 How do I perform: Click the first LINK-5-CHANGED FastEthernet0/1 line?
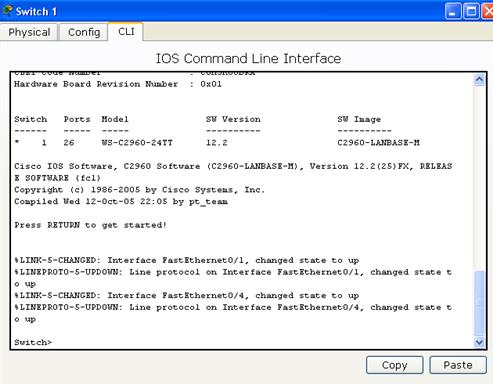[x=186, y=260]
